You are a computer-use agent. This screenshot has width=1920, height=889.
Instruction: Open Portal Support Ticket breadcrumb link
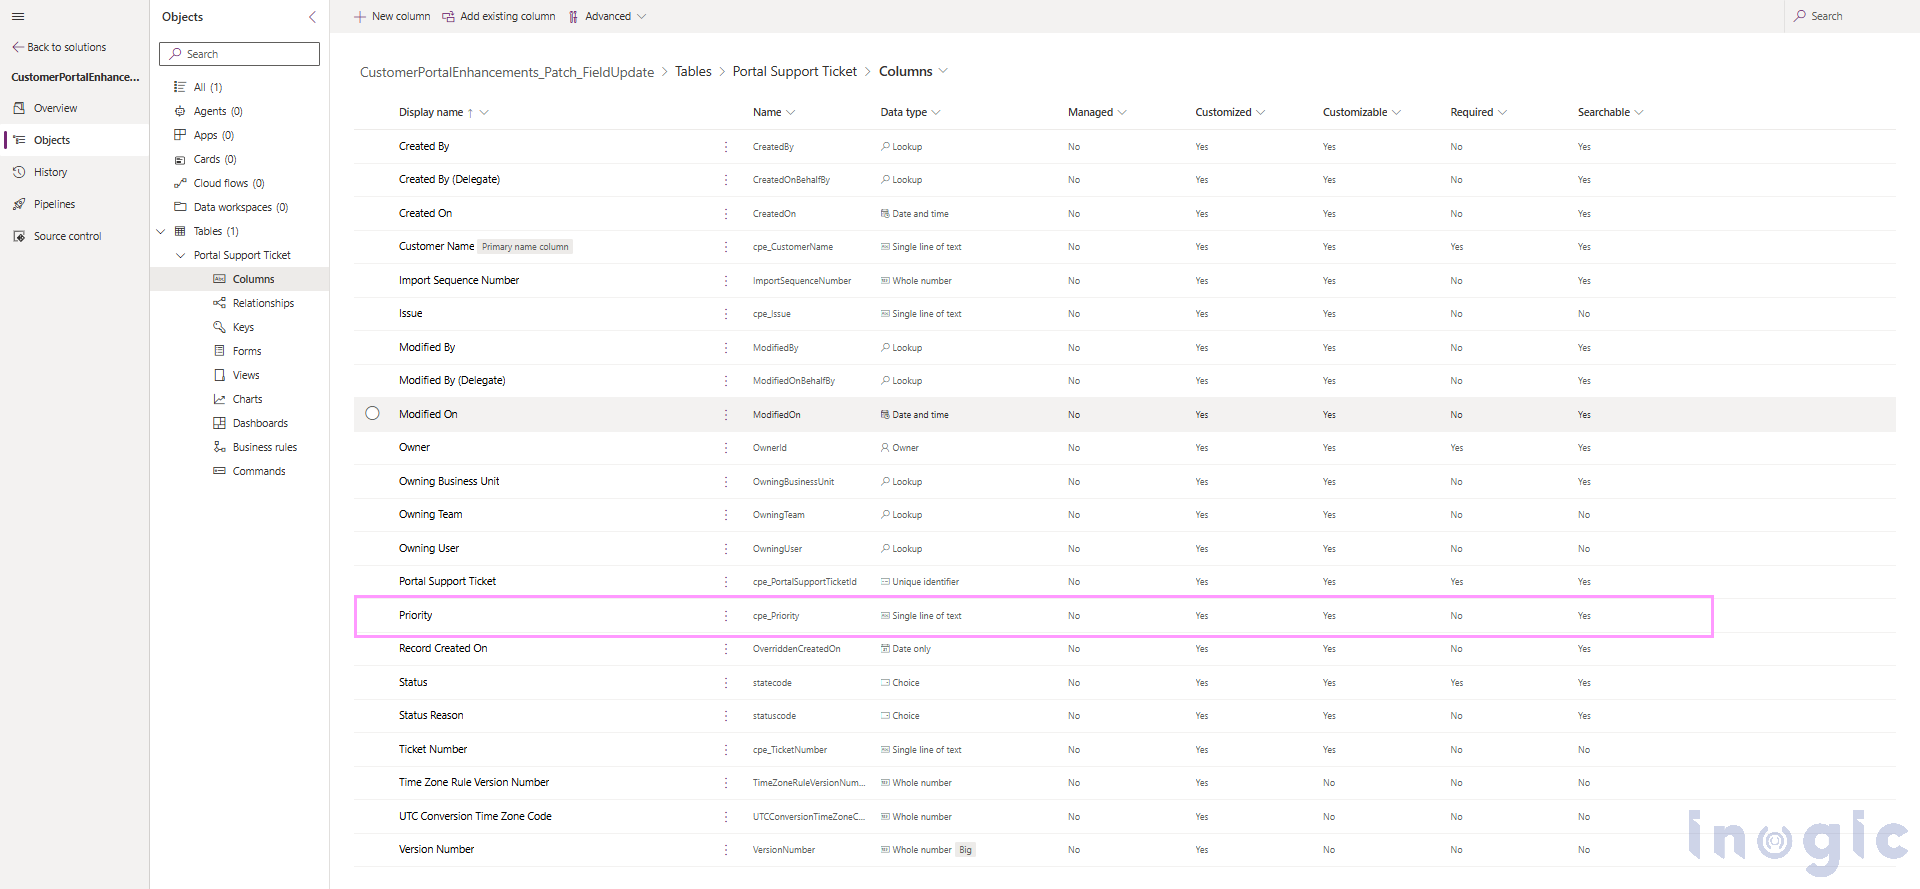[x=795, y=71]
